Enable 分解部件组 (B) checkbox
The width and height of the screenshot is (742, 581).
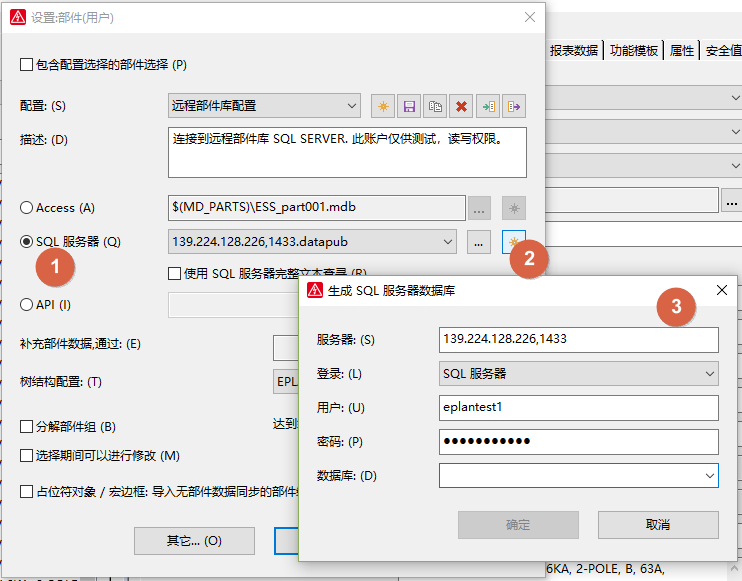coord(26,427)
